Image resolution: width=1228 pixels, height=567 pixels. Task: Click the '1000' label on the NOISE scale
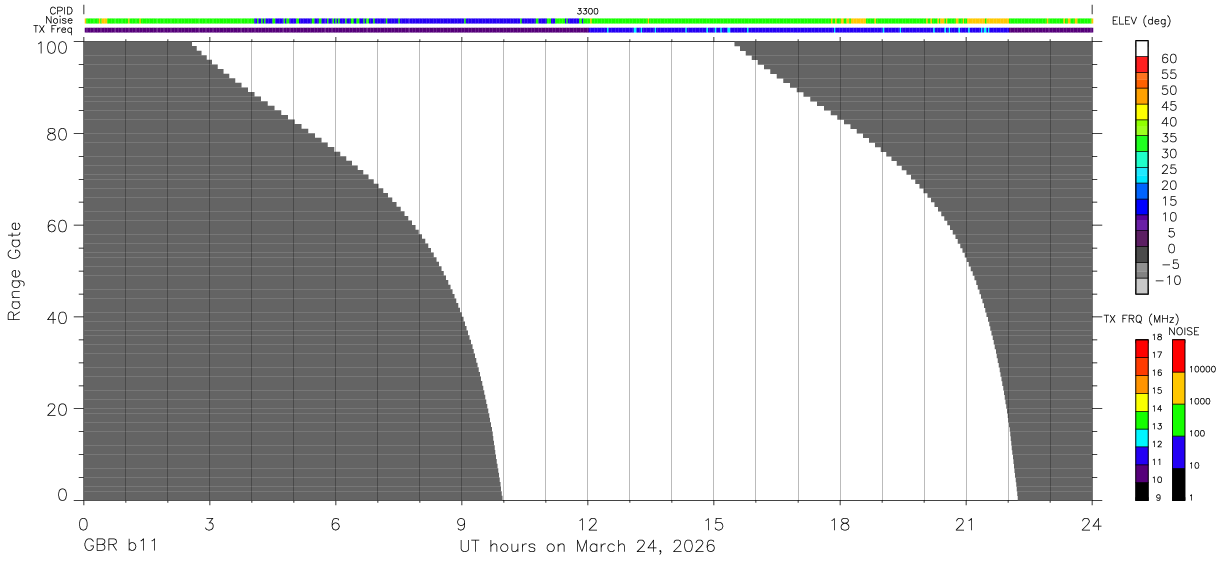[x=1201, y=402]
